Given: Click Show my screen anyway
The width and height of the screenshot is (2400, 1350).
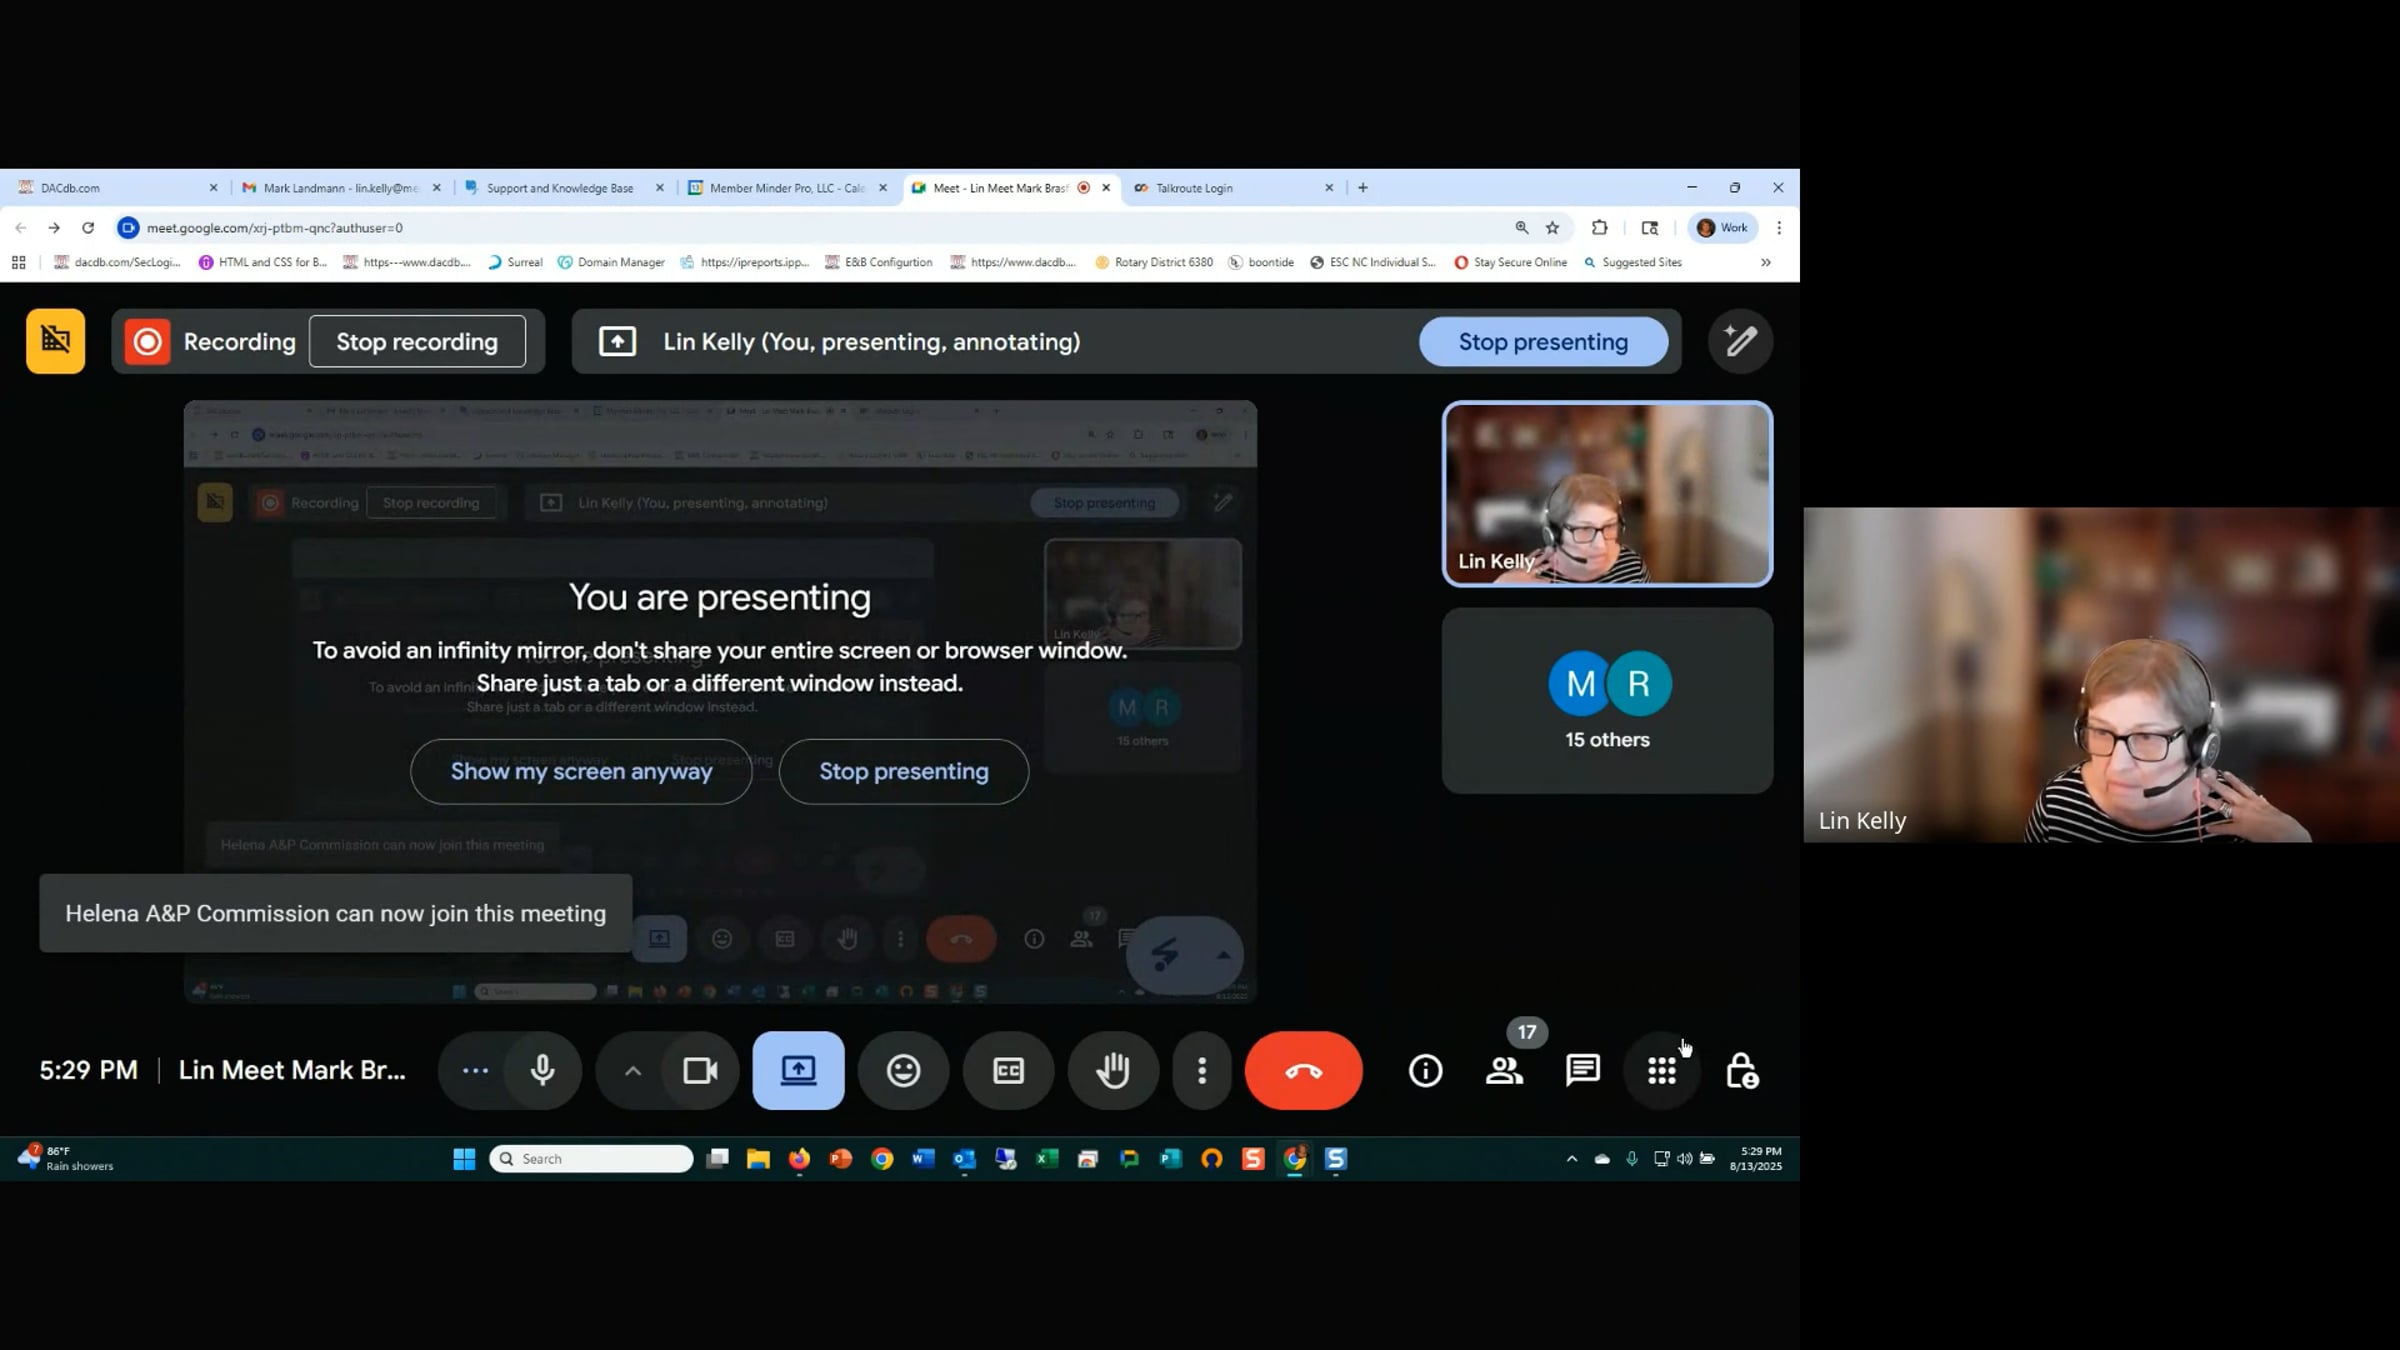Looking at the screenshot, I should pos(581,771).
